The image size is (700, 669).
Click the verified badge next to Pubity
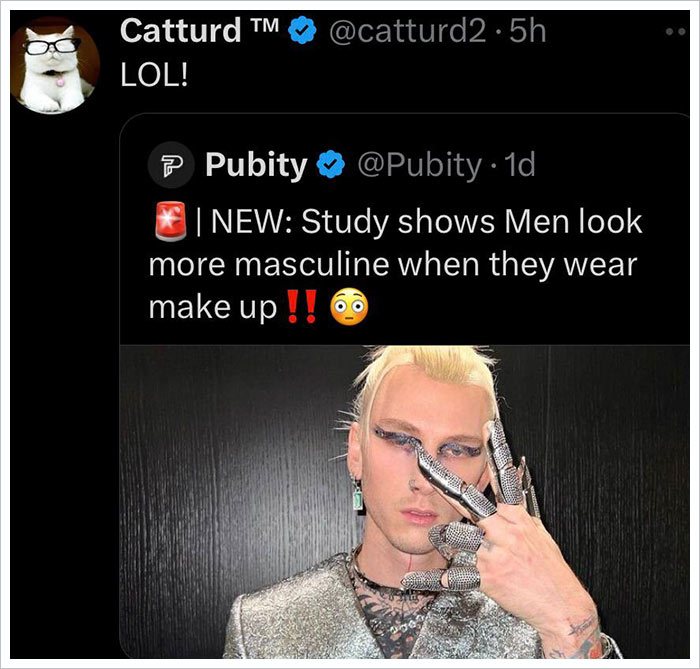331,164
